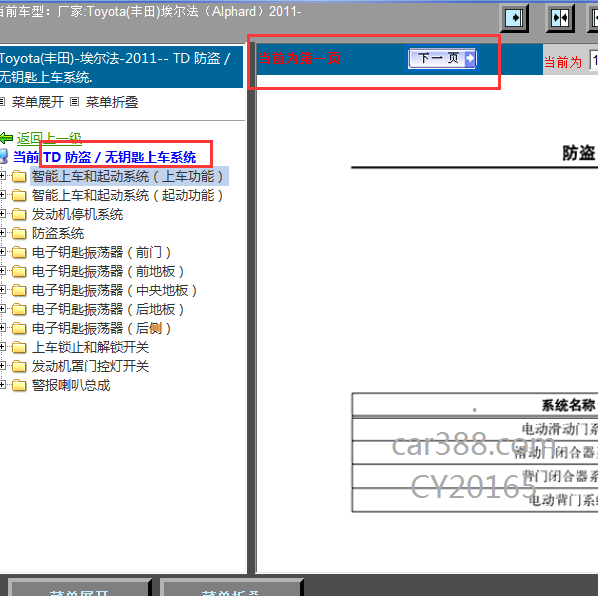Click 菜单展开 link above tree

(x=37, y=102)
